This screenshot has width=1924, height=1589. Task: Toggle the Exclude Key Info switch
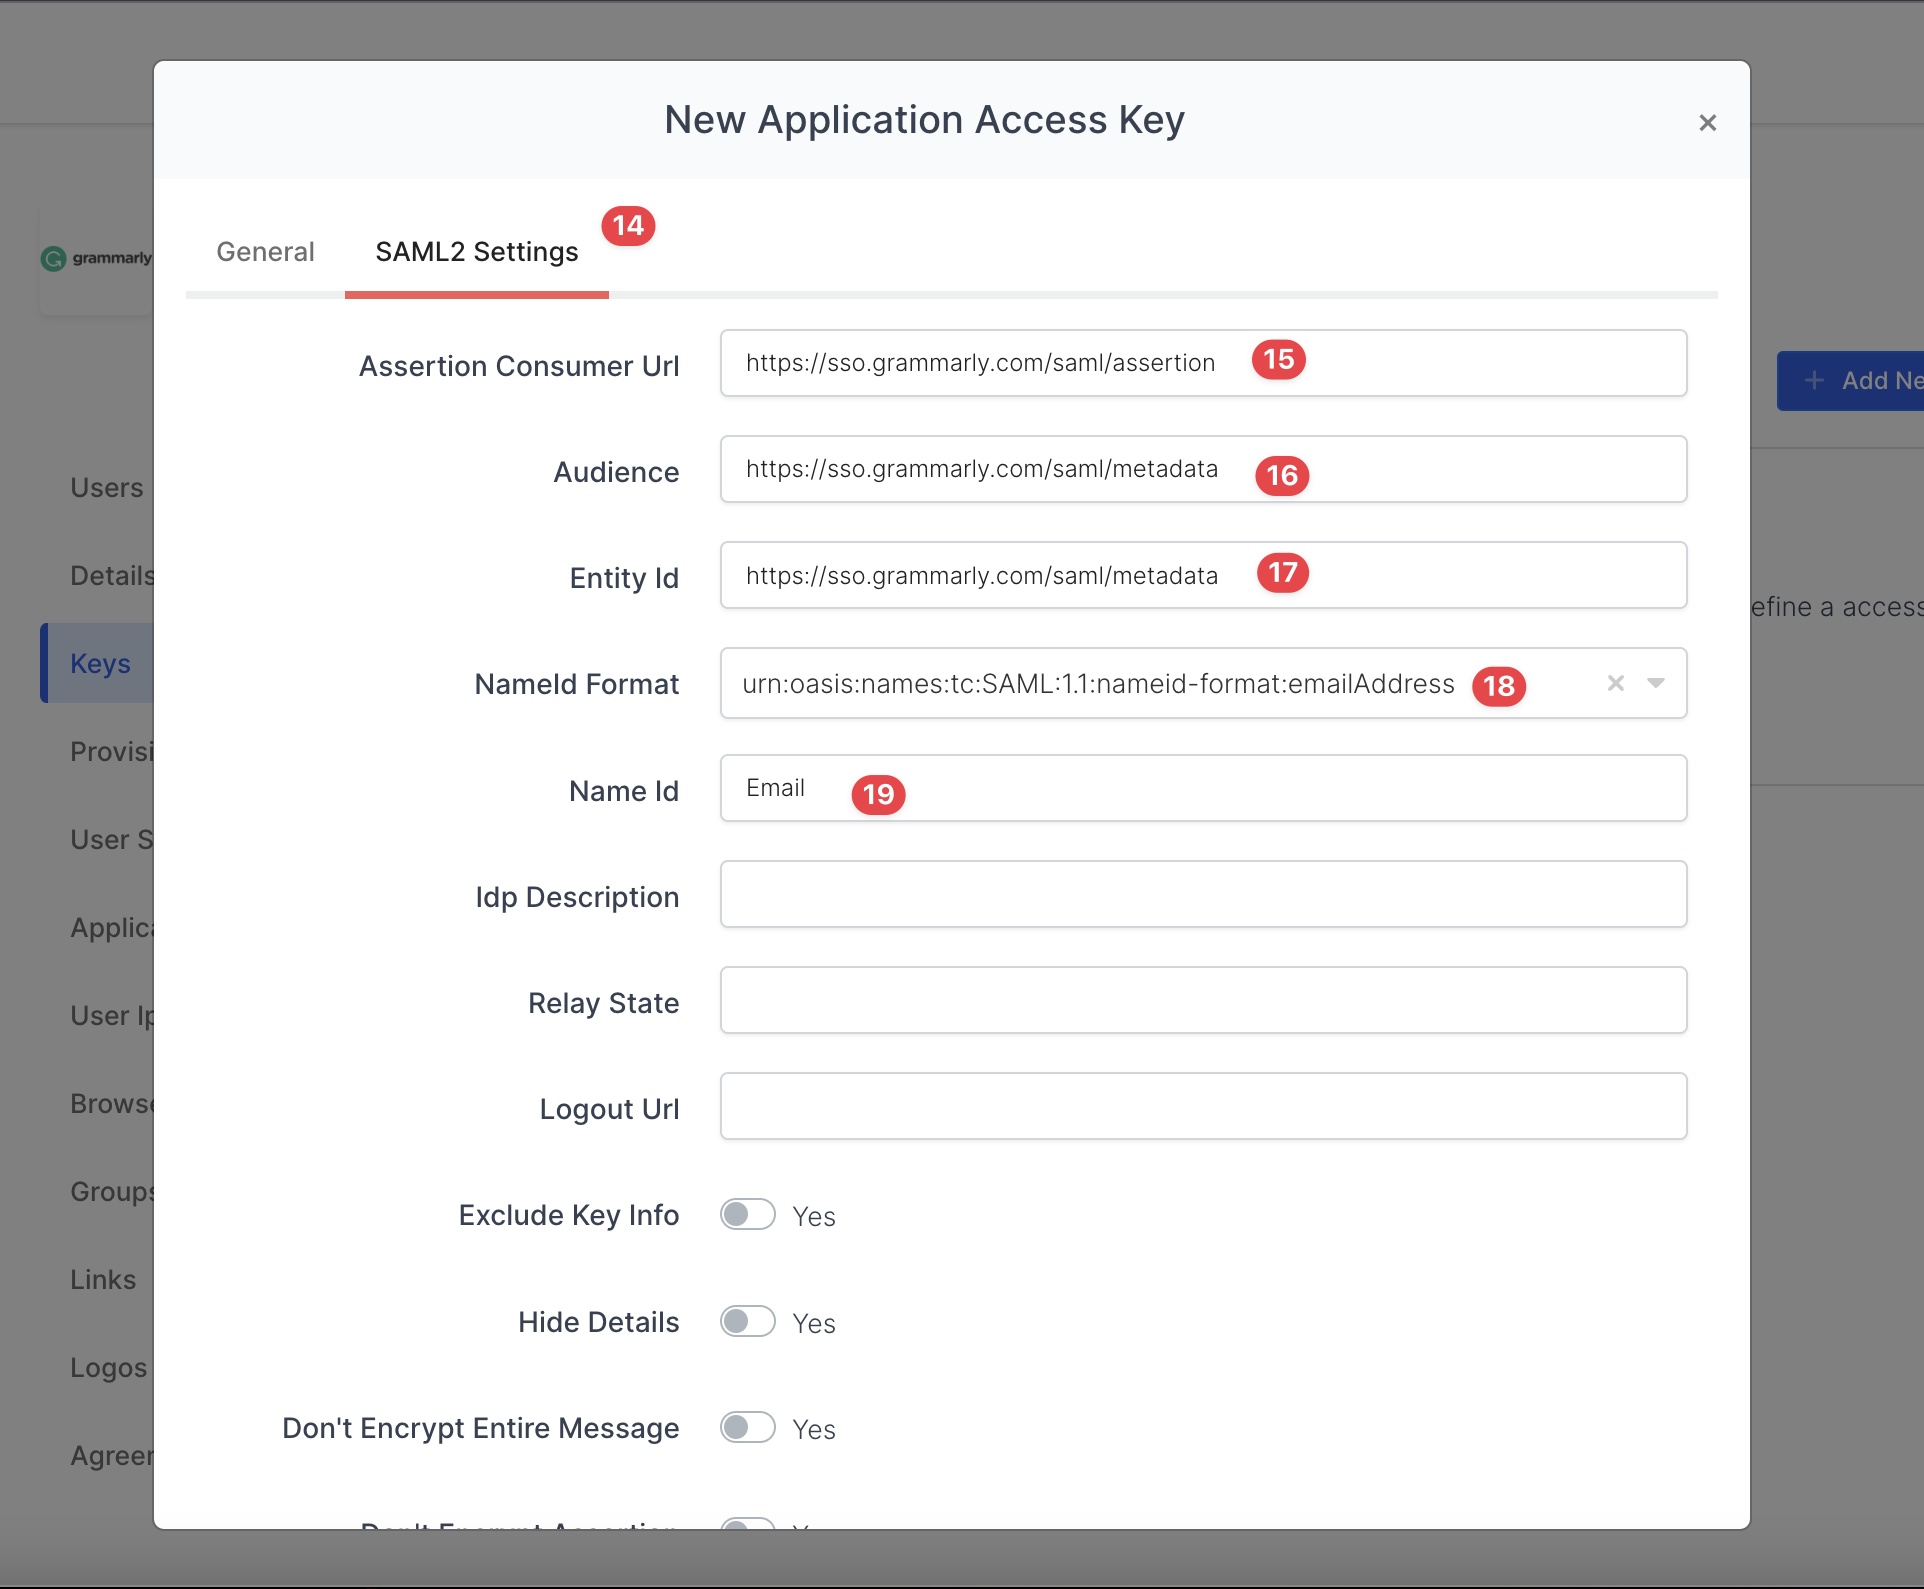[748, 1215]
